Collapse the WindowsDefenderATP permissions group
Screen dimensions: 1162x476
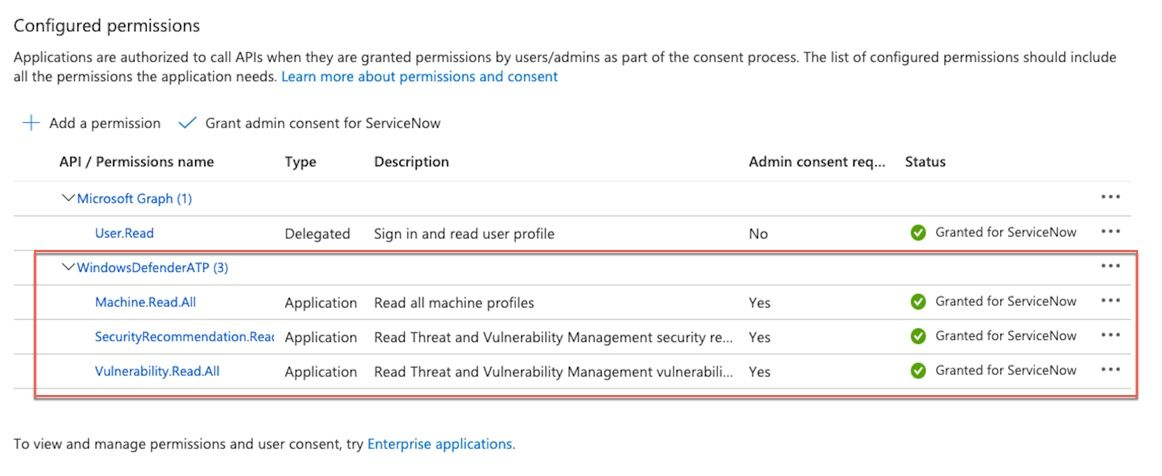[68, 267]
